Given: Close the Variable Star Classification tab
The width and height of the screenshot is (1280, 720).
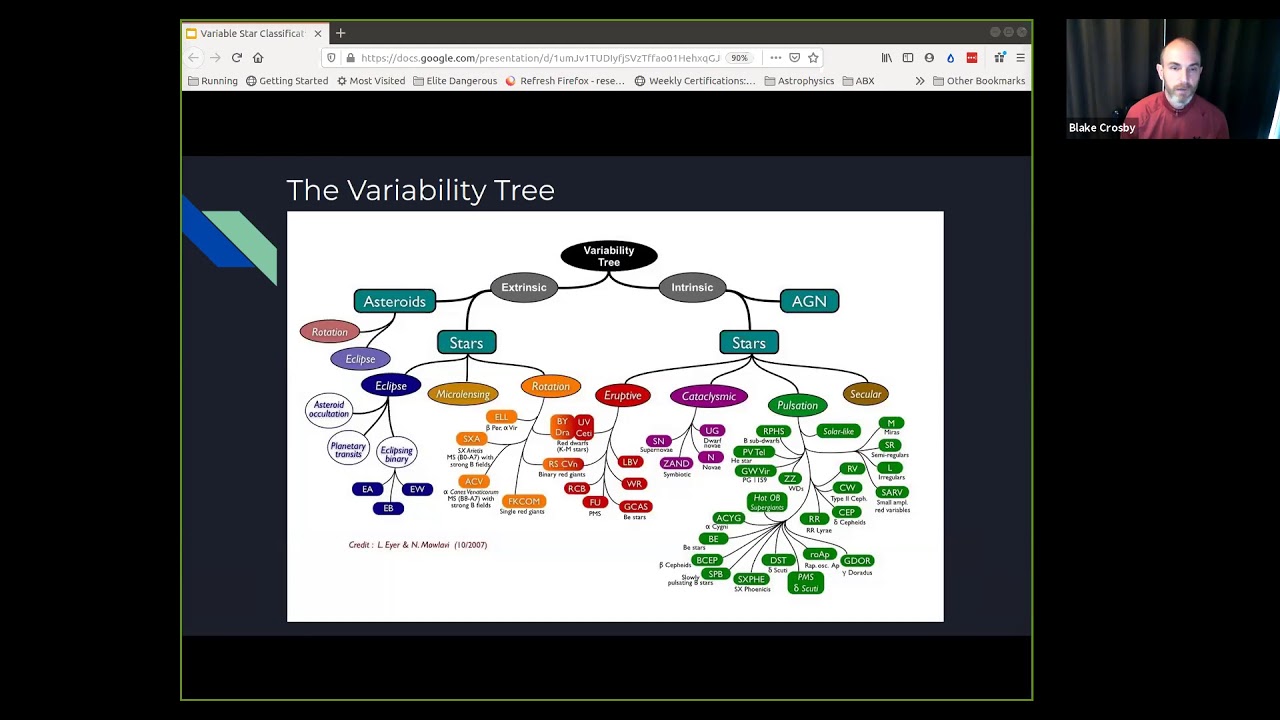Looking at the screenshot, I should coord(318,33).
